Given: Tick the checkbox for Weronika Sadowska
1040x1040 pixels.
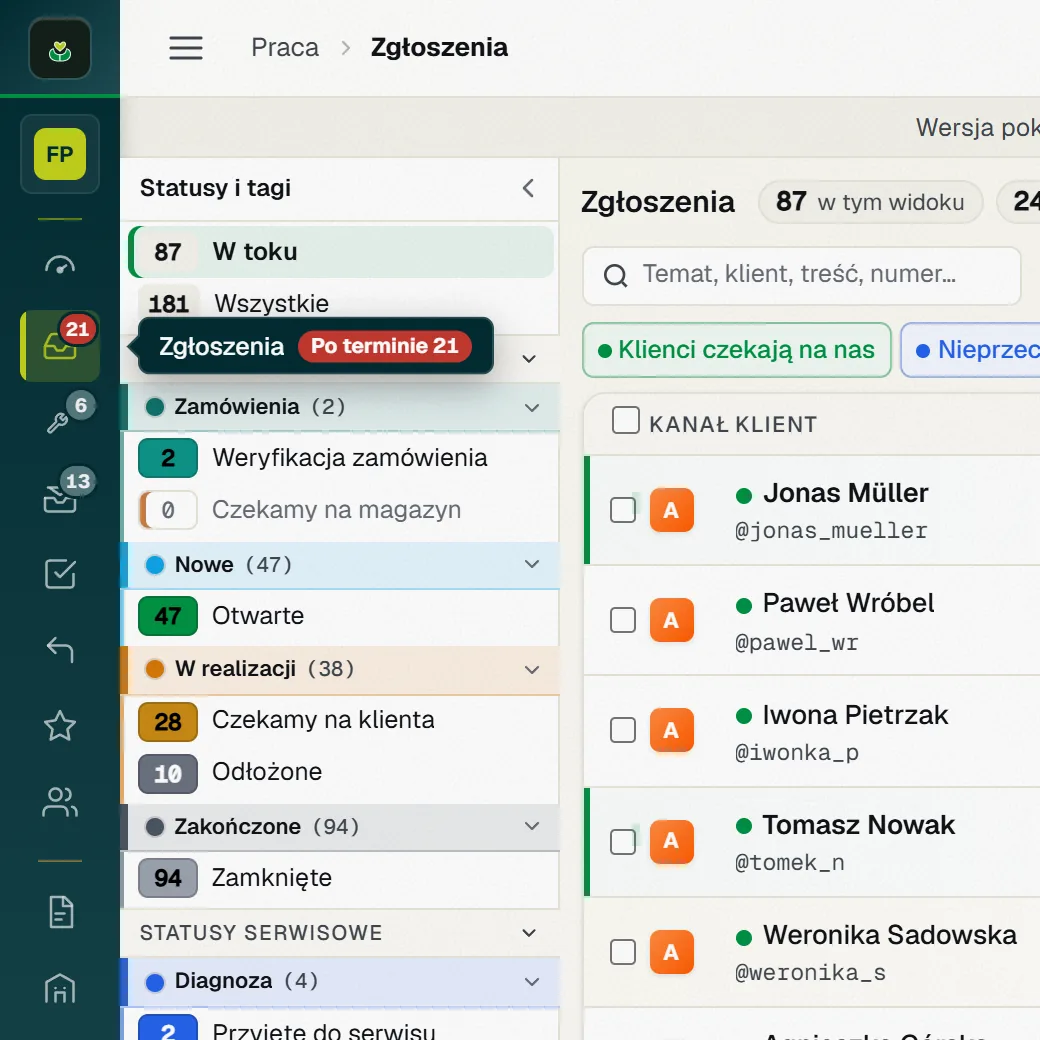Looking at the screenshot, I should (x=623, y=951).
